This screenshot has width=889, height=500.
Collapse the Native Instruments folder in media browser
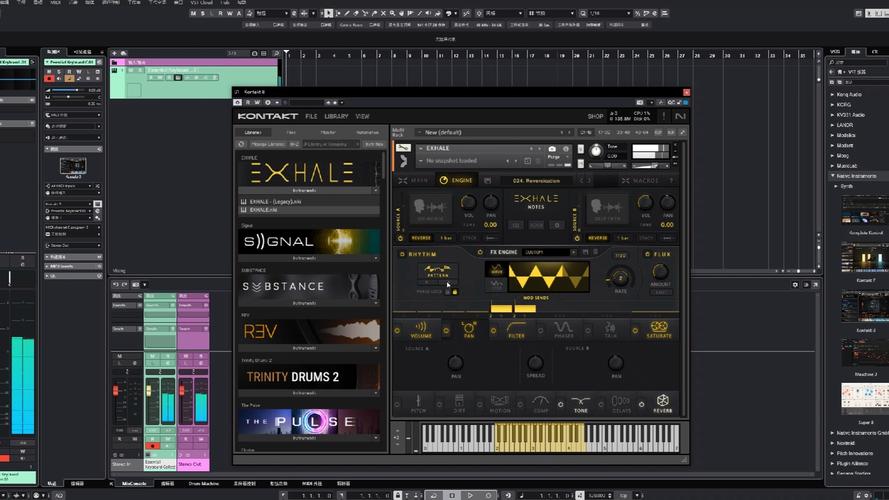tap(832, 176)
